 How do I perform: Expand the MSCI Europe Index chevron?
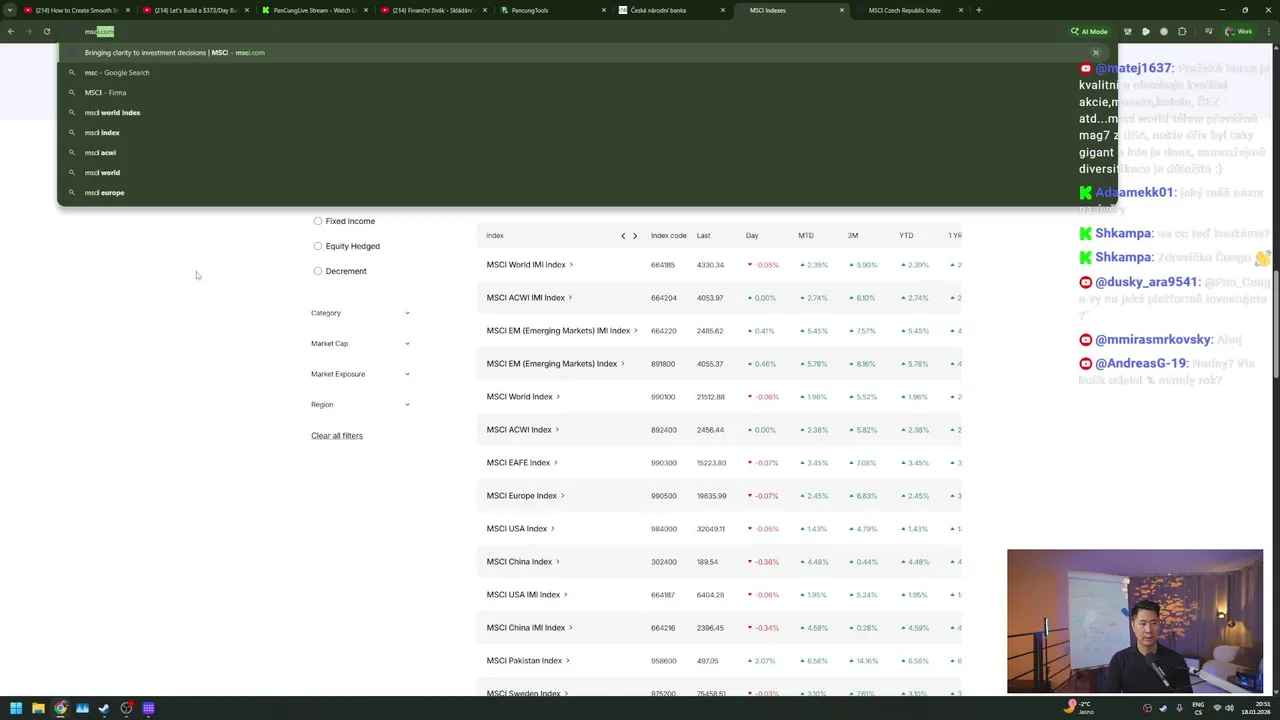(x=563, y=496)
